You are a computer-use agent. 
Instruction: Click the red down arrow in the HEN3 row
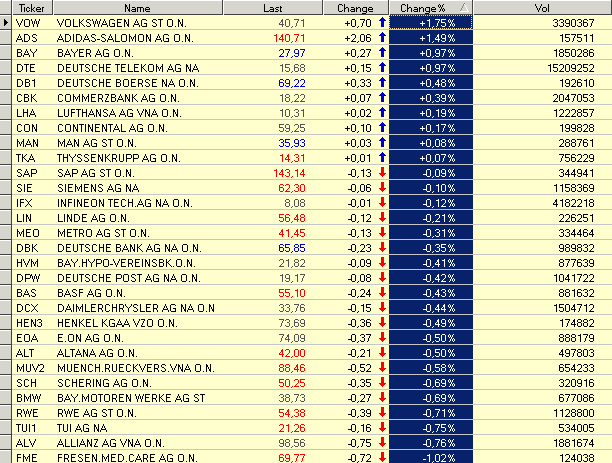click(x=382, y=322)
